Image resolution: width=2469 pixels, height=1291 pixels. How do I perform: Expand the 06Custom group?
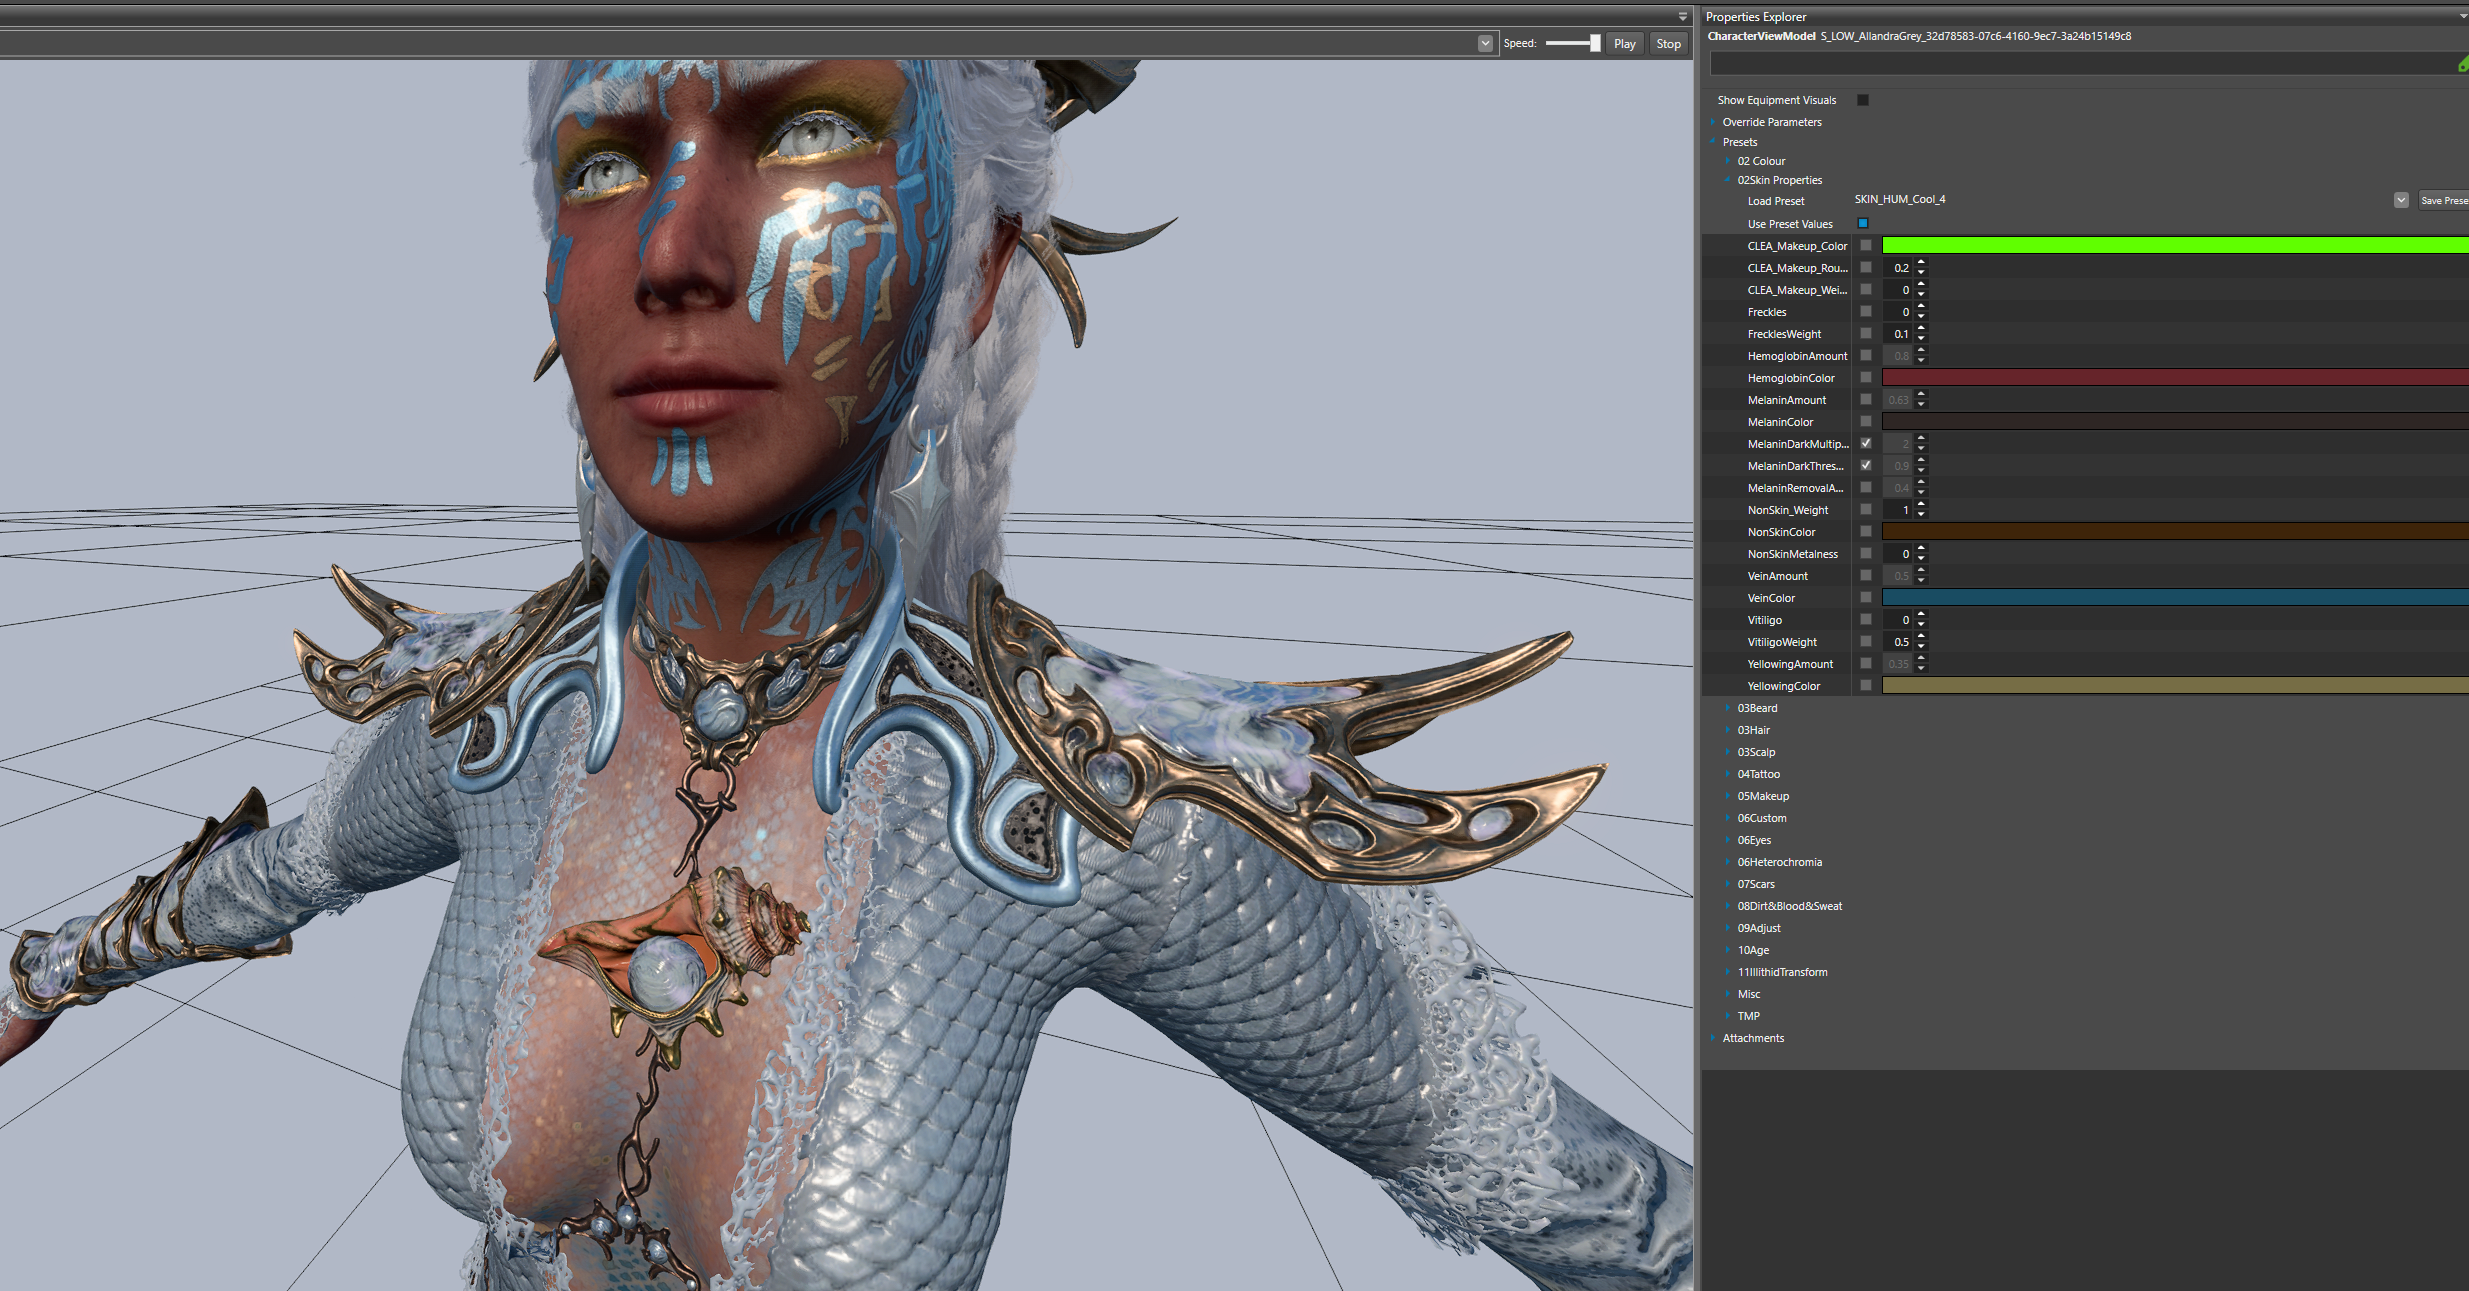[1728, 818]
